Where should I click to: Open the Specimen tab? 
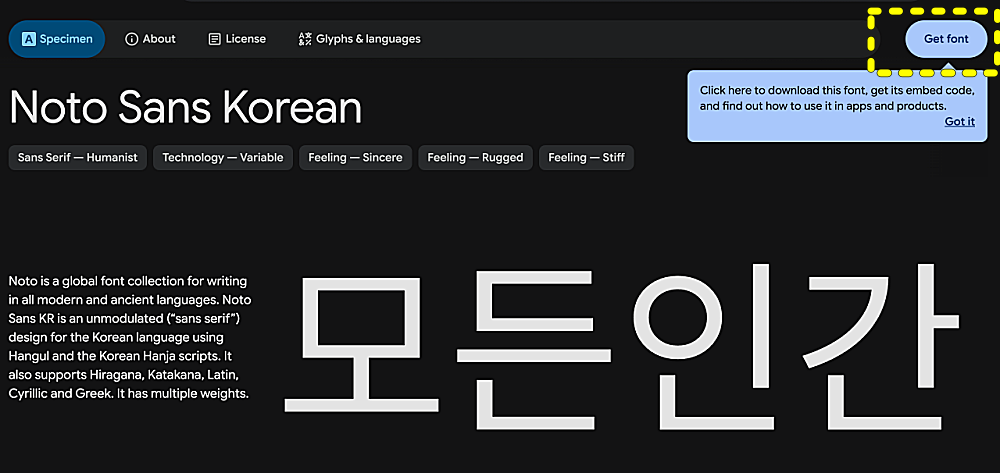[x=57, y=39]
